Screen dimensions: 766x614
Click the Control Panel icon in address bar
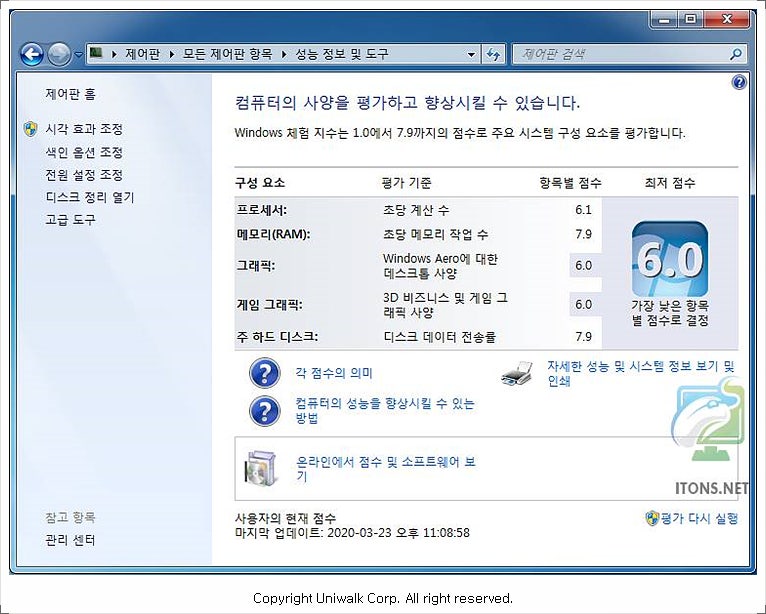click(96, 53)
